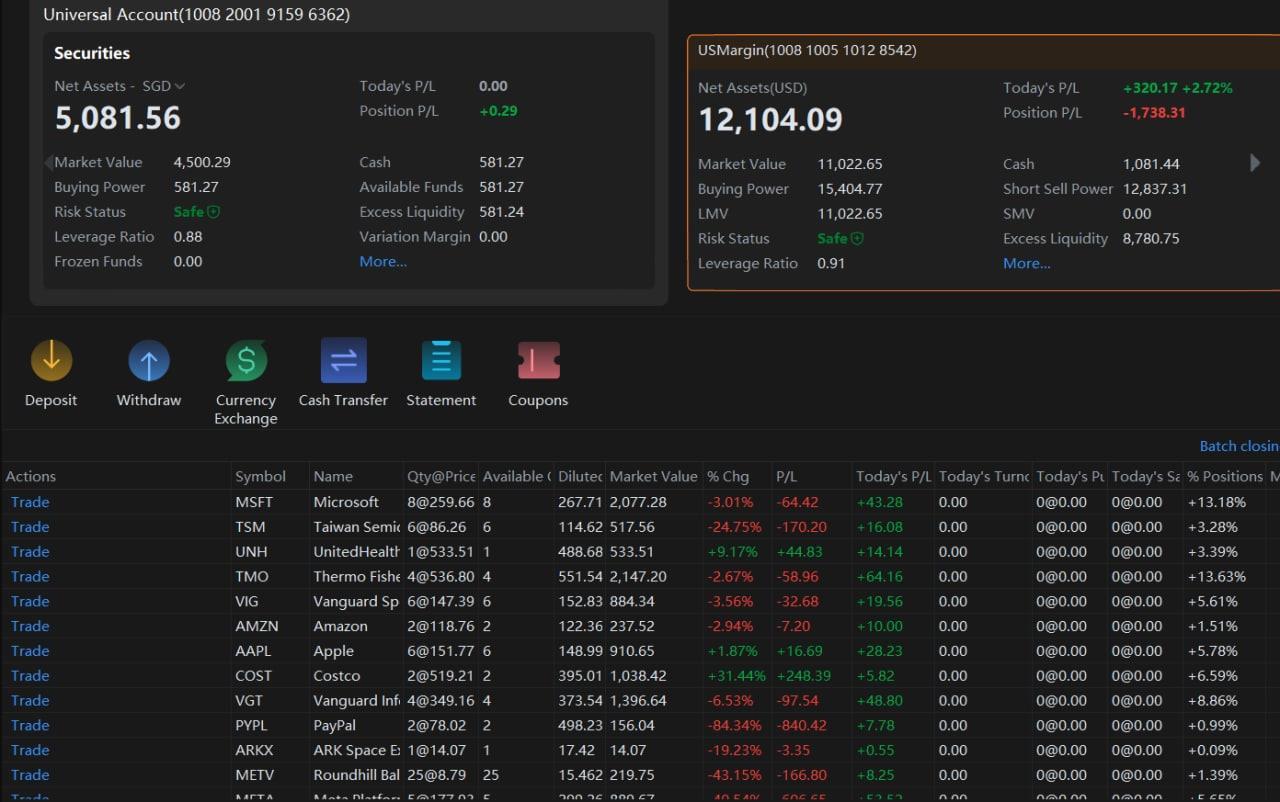Sort by the Qty@Price column header
Screen dimensions: 1280x802
441,477
